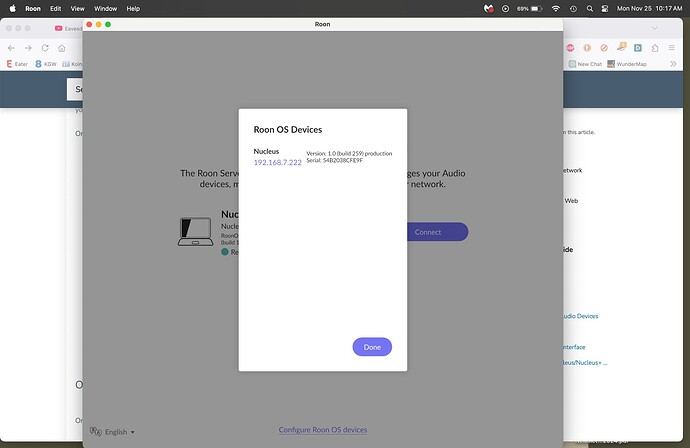Reload the page in the browser window
Screen dimensions: 690x448
coord(45,48)
